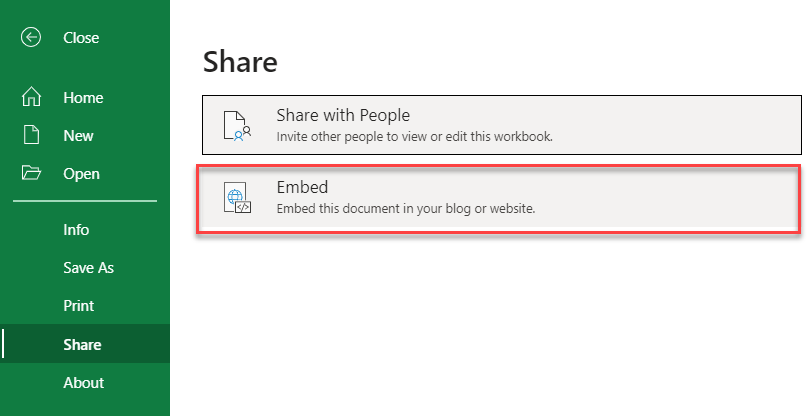Choose the Open text label in sidebar
Screen dimensions: 810x416
(81, 174)
